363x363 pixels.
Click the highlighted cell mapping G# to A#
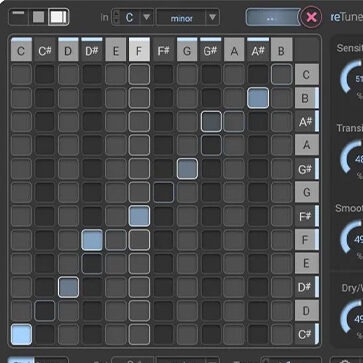coord(211,122)
